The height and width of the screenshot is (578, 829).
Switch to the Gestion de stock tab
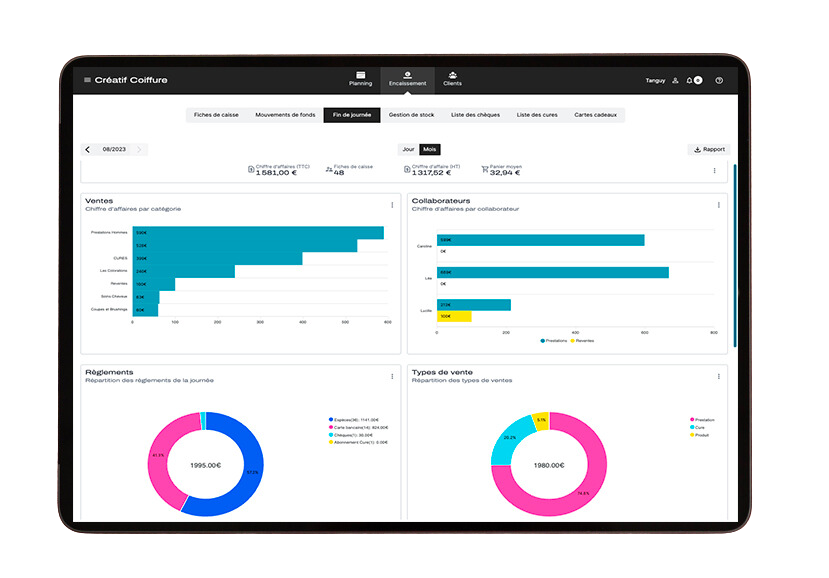click(410, 115)
